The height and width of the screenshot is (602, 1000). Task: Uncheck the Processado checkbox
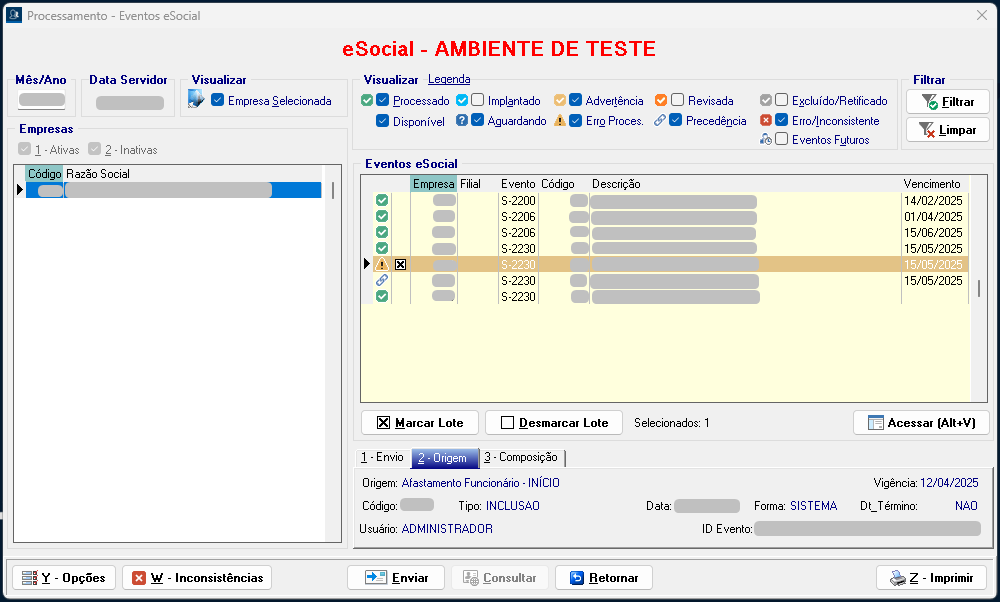click(383, 101)
